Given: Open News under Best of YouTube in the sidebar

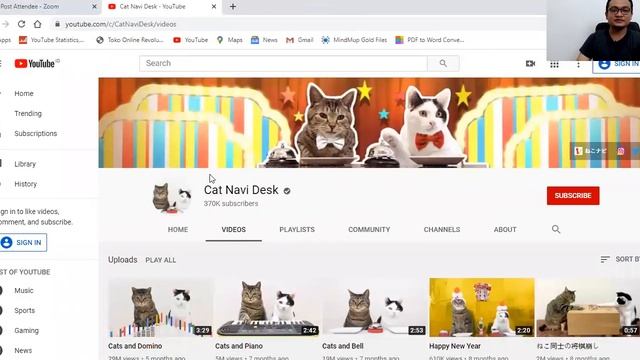Looking at the screenshot, I should (x=23, y=351).
